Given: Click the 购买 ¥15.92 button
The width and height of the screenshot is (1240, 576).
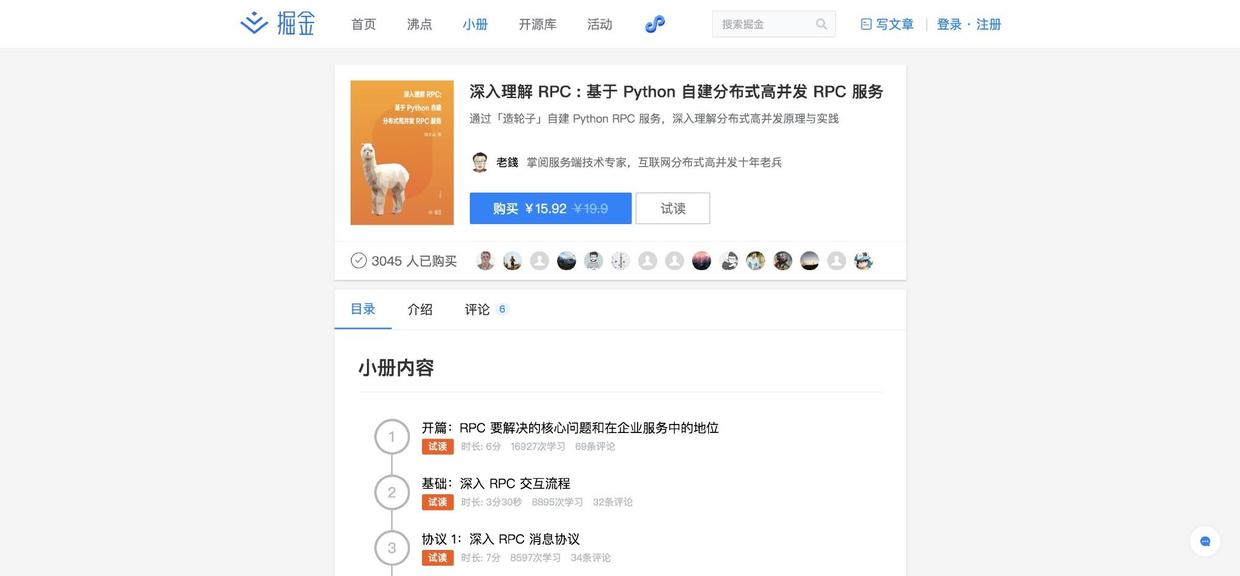Looking at the screenshot, I should coord(551,208).
